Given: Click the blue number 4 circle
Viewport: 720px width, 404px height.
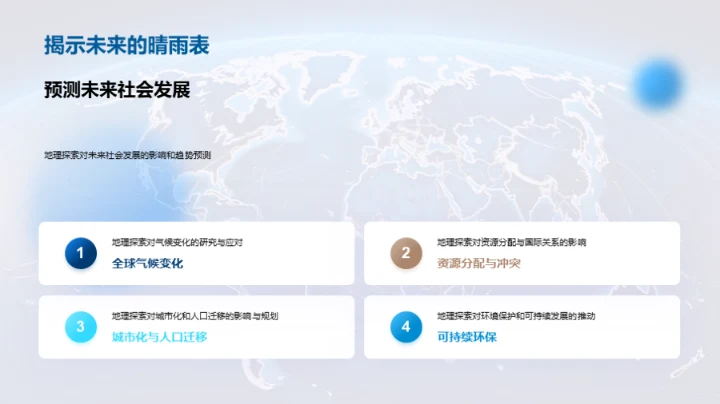Looking at the screenshot, I should [406, 326].
